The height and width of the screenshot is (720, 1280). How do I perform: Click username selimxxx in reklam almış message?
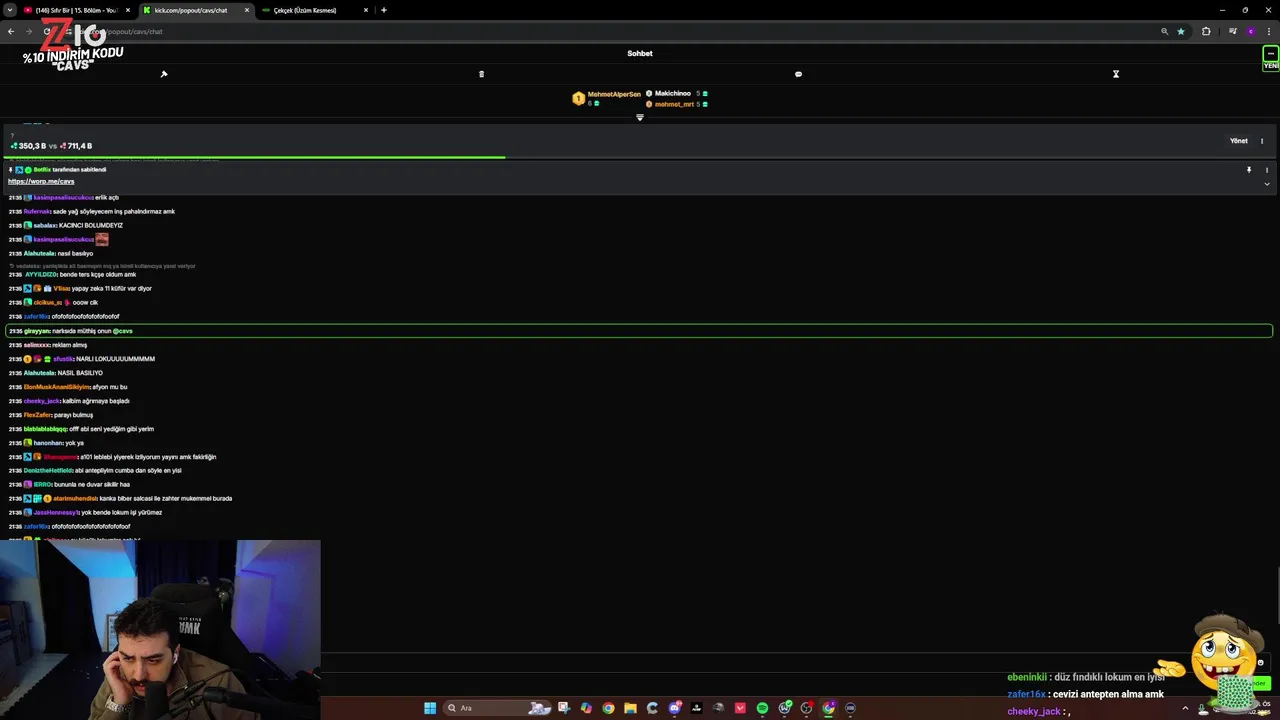click(37, 345)
